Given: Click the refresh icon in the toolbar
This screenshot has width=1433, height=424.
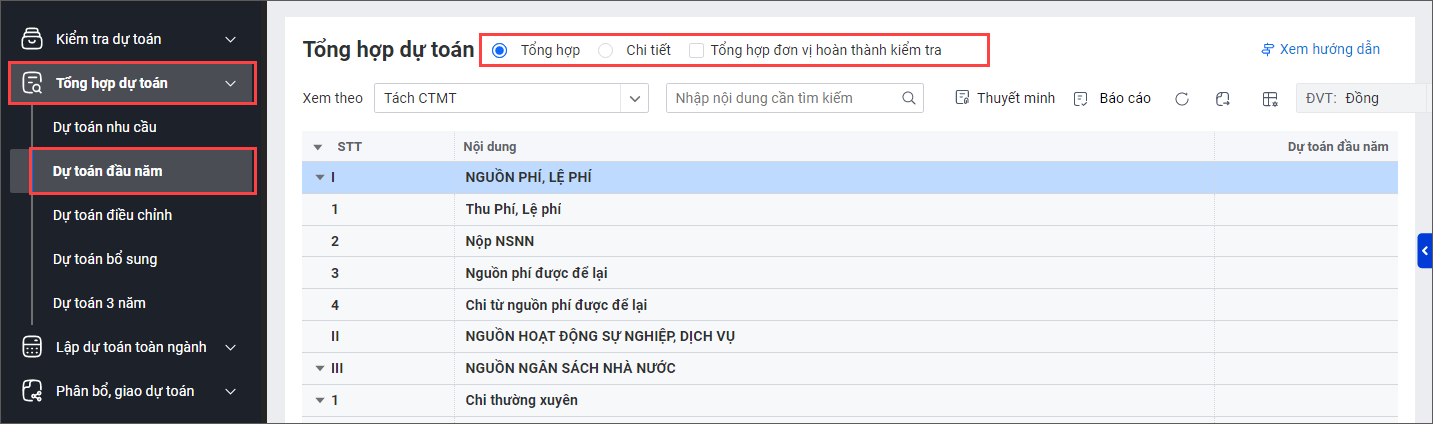Looking at the screenshot, I should tap(1181, 99).
